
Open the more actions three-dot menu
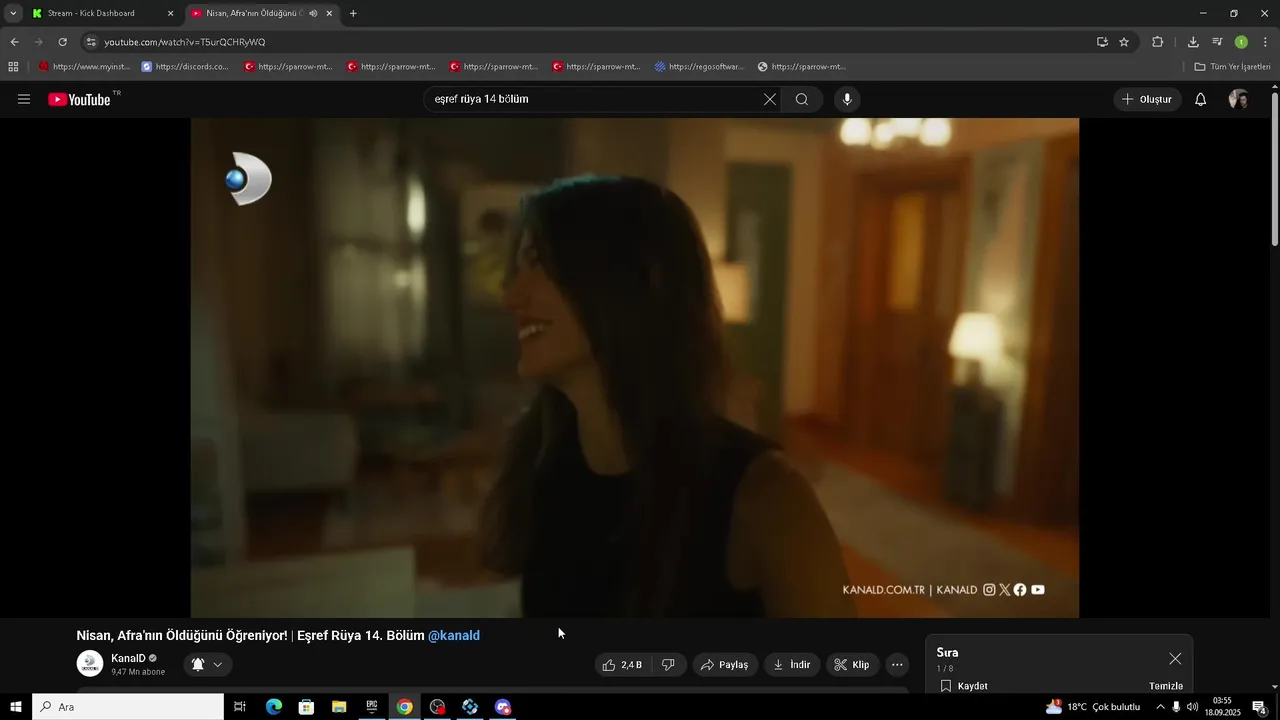[897, 665]
